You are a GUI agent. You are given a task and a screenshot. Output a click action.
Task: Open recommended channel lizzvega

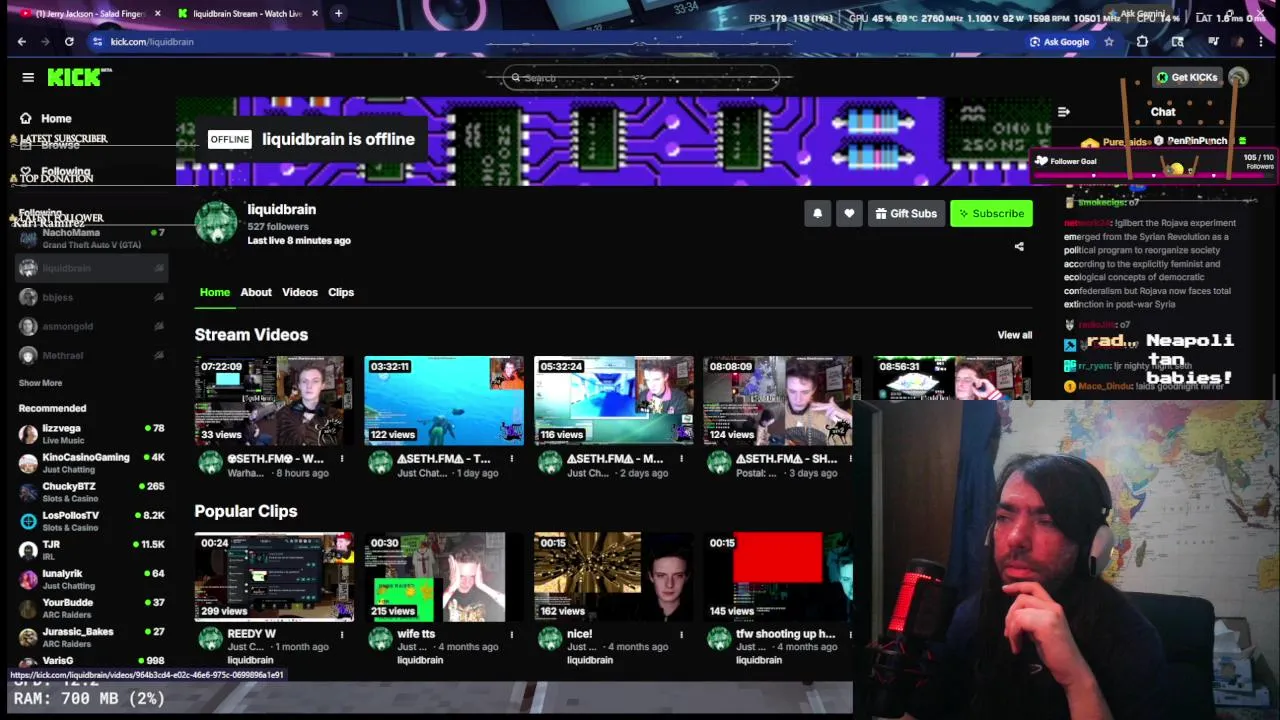[x=91, y=434]
